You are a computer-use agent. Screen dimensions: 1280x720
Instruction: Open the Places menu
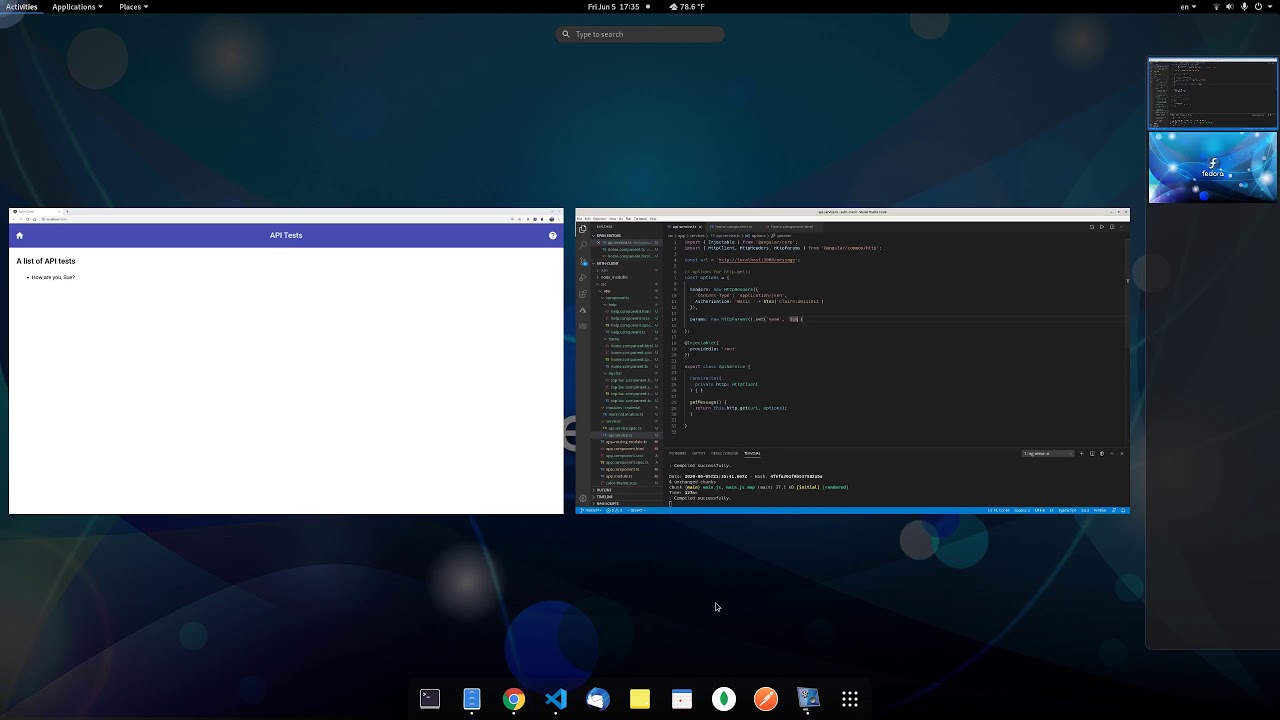[133, 7]
